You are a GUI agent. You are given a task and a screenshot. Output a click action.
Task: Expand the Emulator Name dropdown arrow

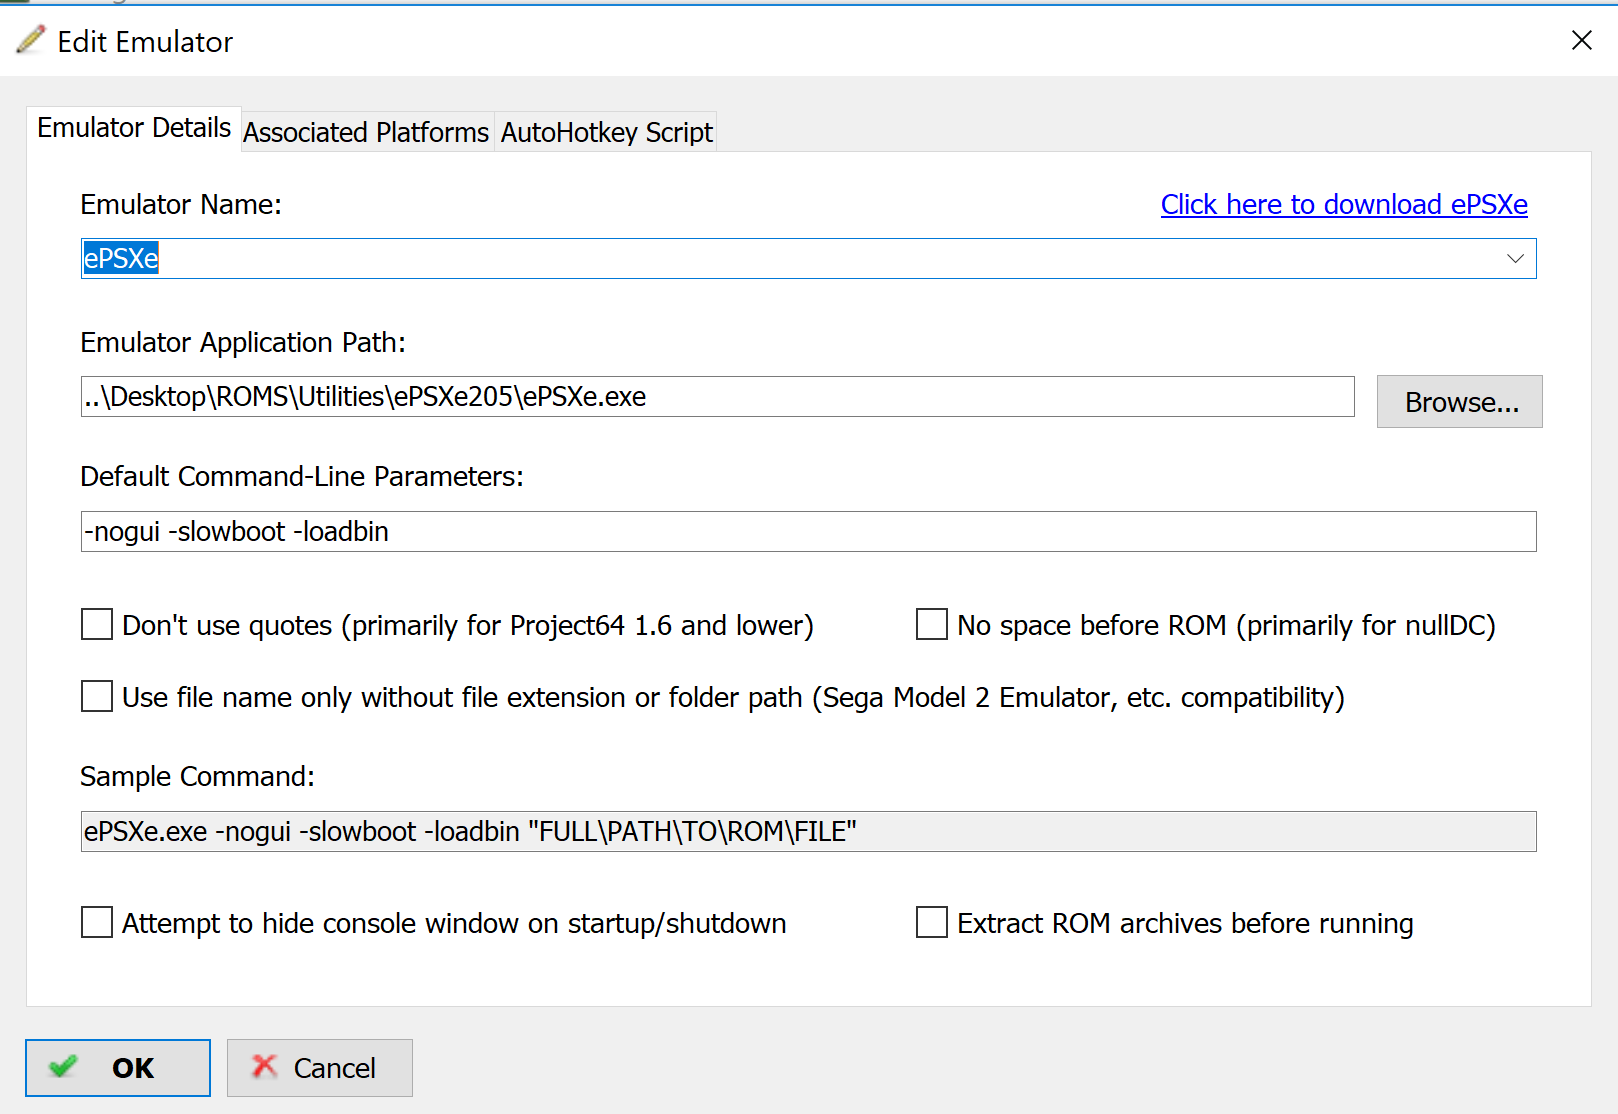point(1515,258)
